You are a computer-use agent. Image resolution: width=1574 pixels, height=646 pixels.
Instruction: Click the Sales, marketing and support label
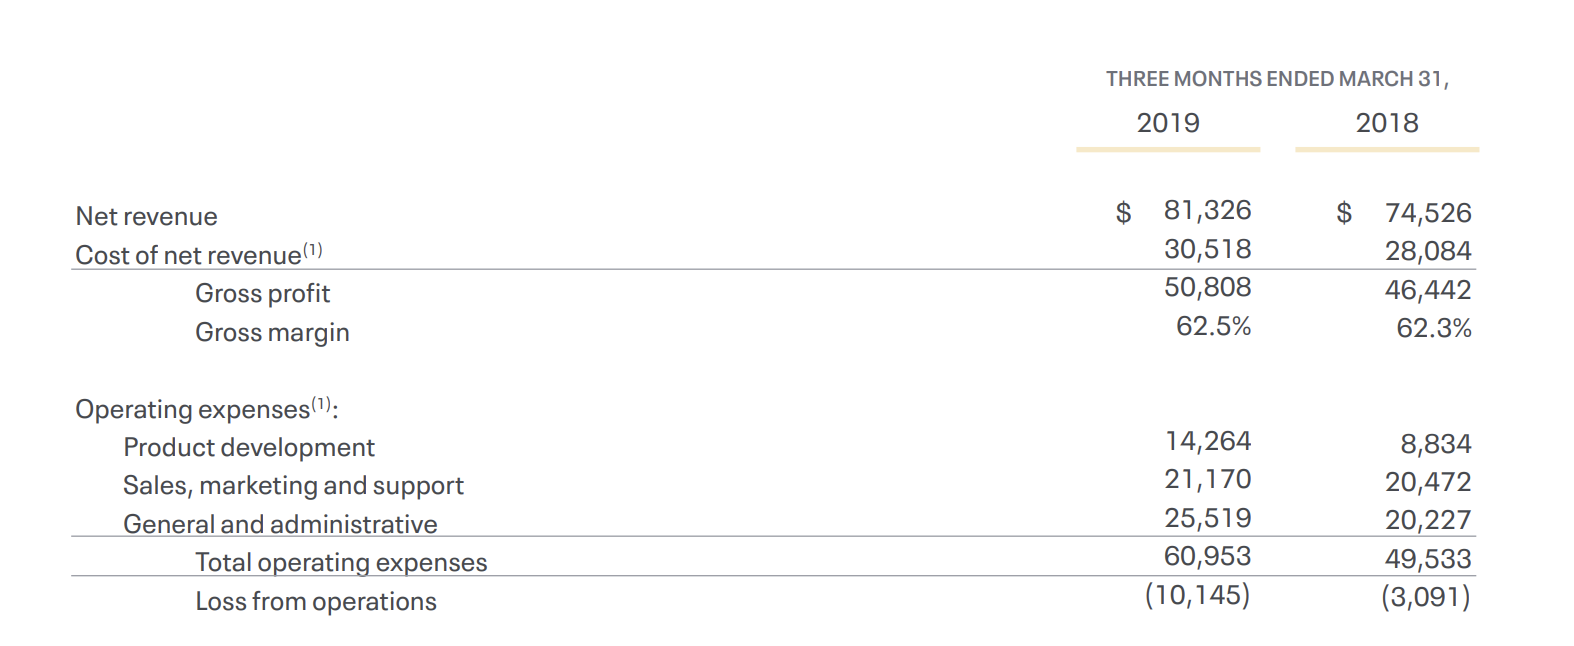point(293,485)
